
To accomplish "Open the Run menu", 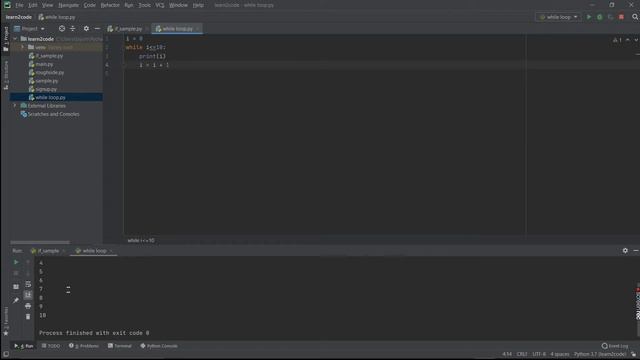I will pos(129,5).
